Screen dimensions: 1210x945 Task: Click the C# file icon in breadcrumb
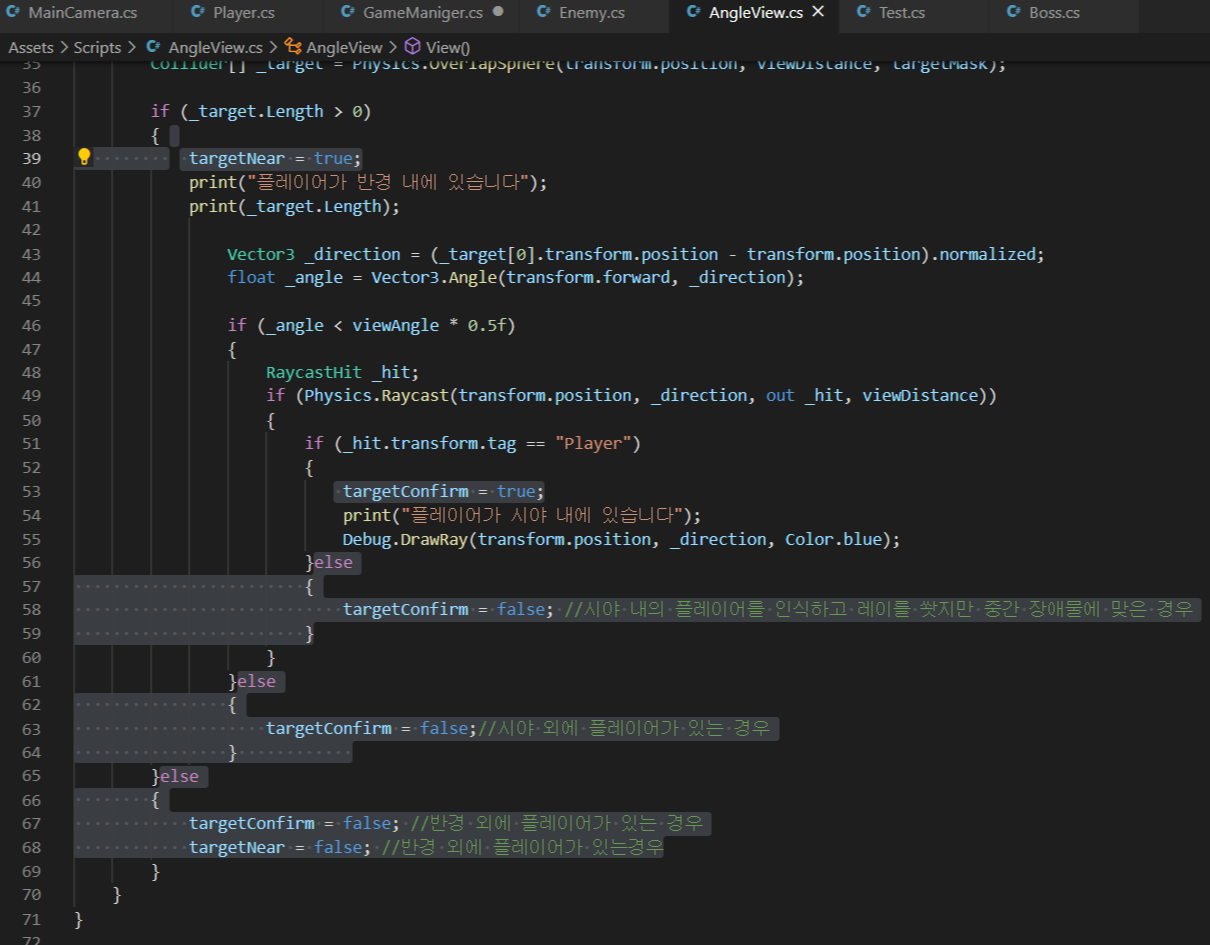pos(153,47)
